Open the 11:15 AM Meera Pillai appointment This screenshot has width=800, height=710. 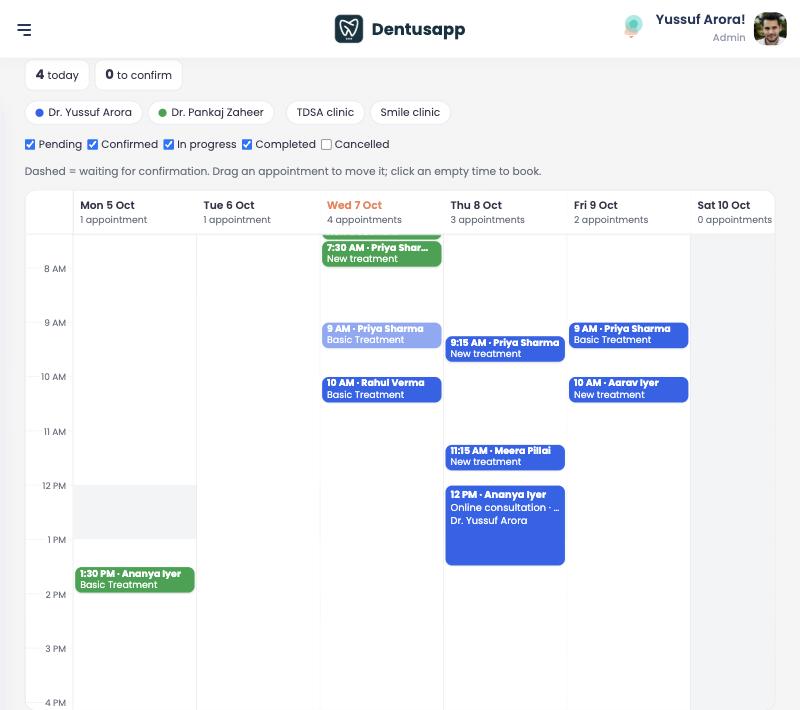point(505,457)
